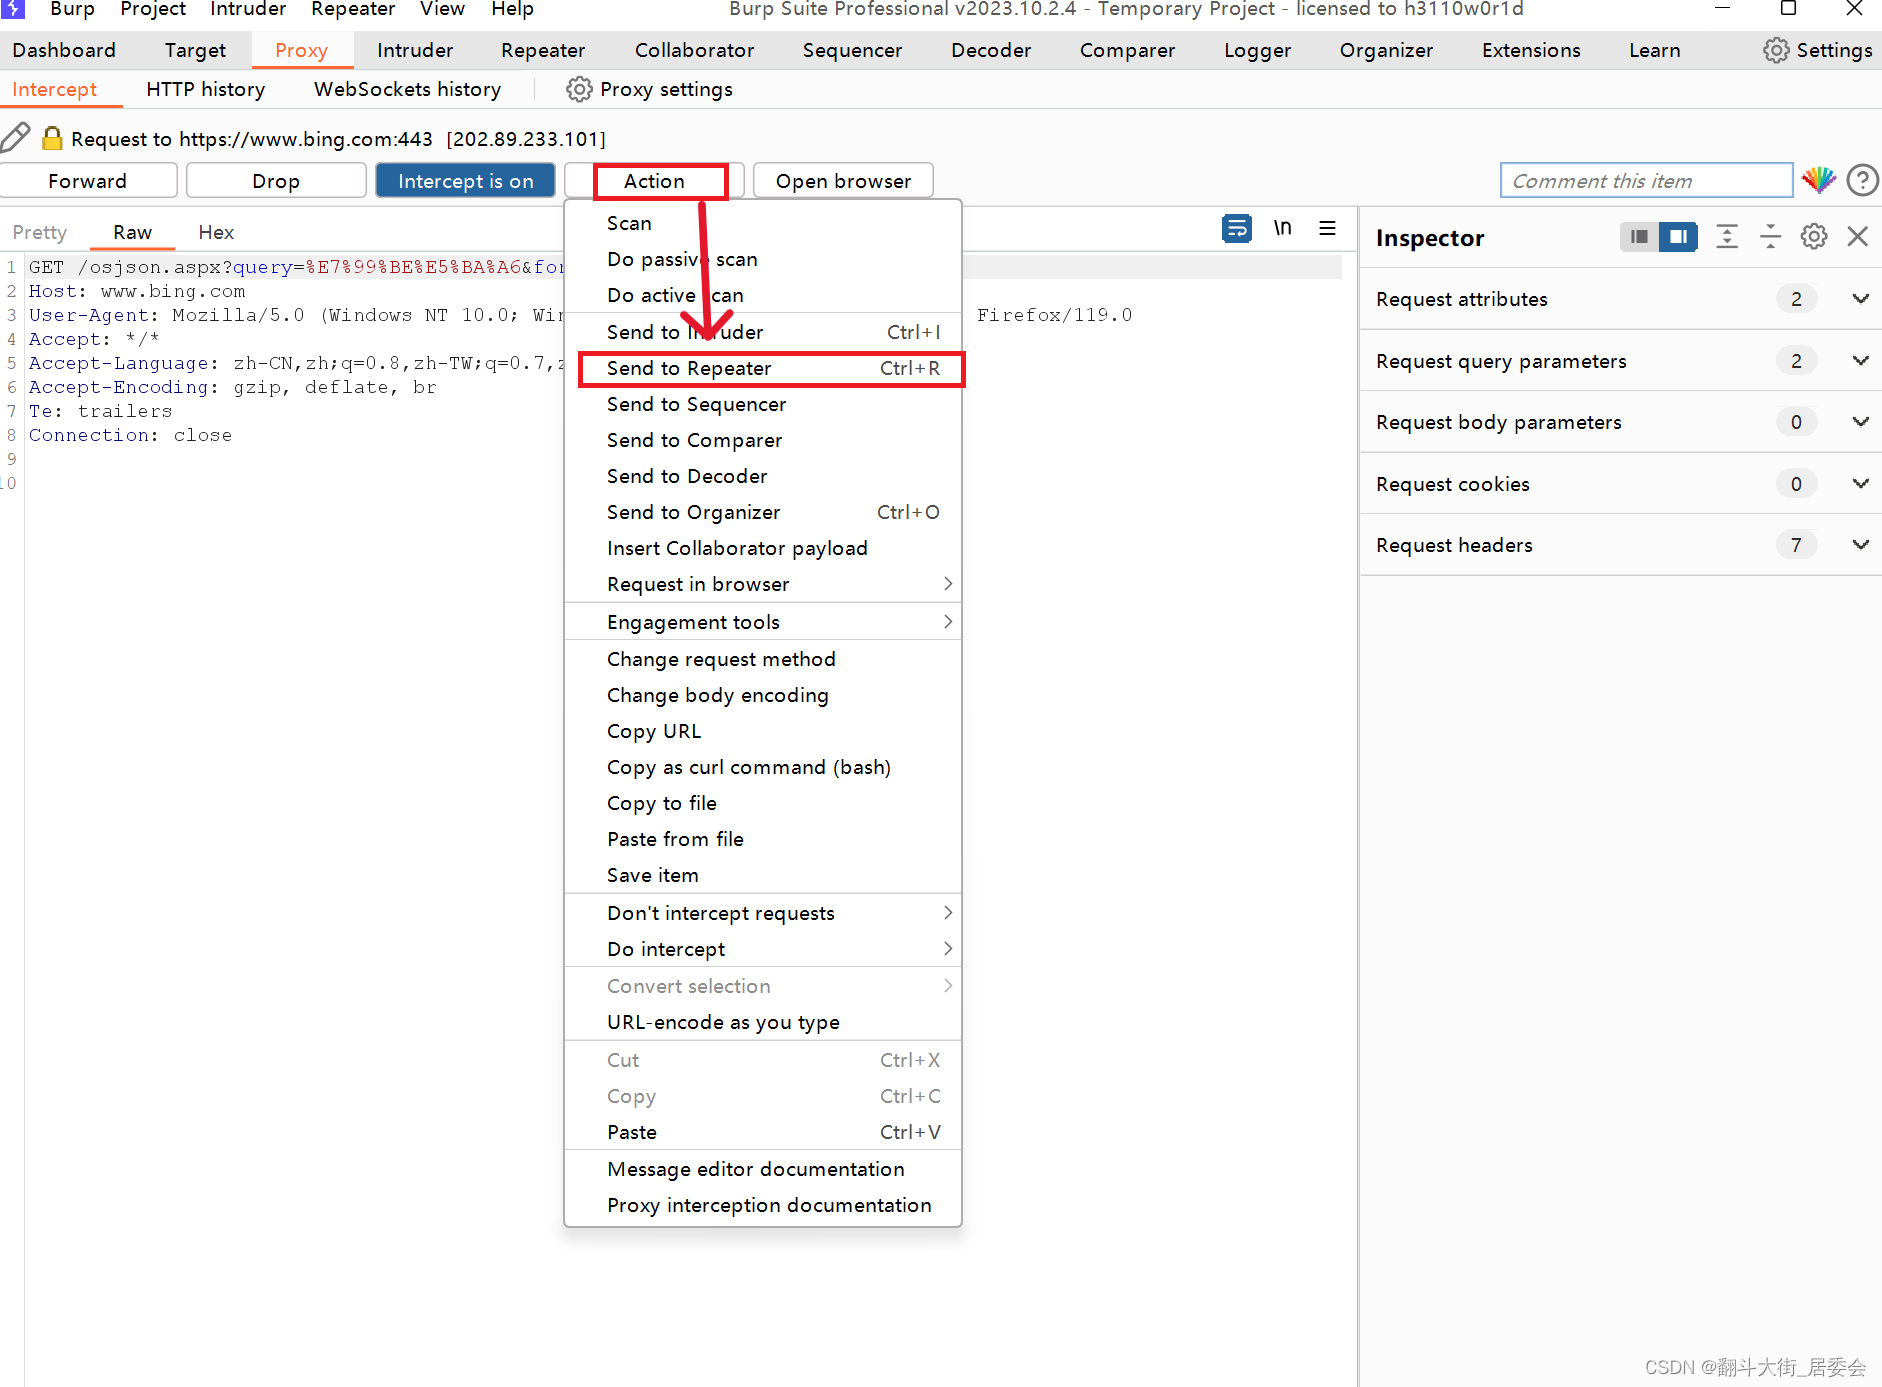Open the Burp menu in menu bar
Image resolution: width=1882 pixels, height=1387 pixels.
click(72, 9)
